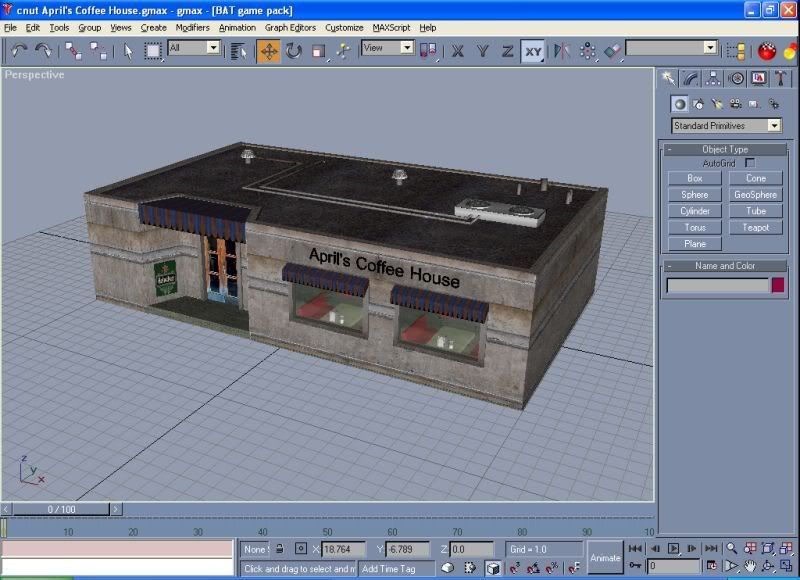Enable the AutoGrid checkbox
Viewport: 800px width, 580px height.
(750, 163)
